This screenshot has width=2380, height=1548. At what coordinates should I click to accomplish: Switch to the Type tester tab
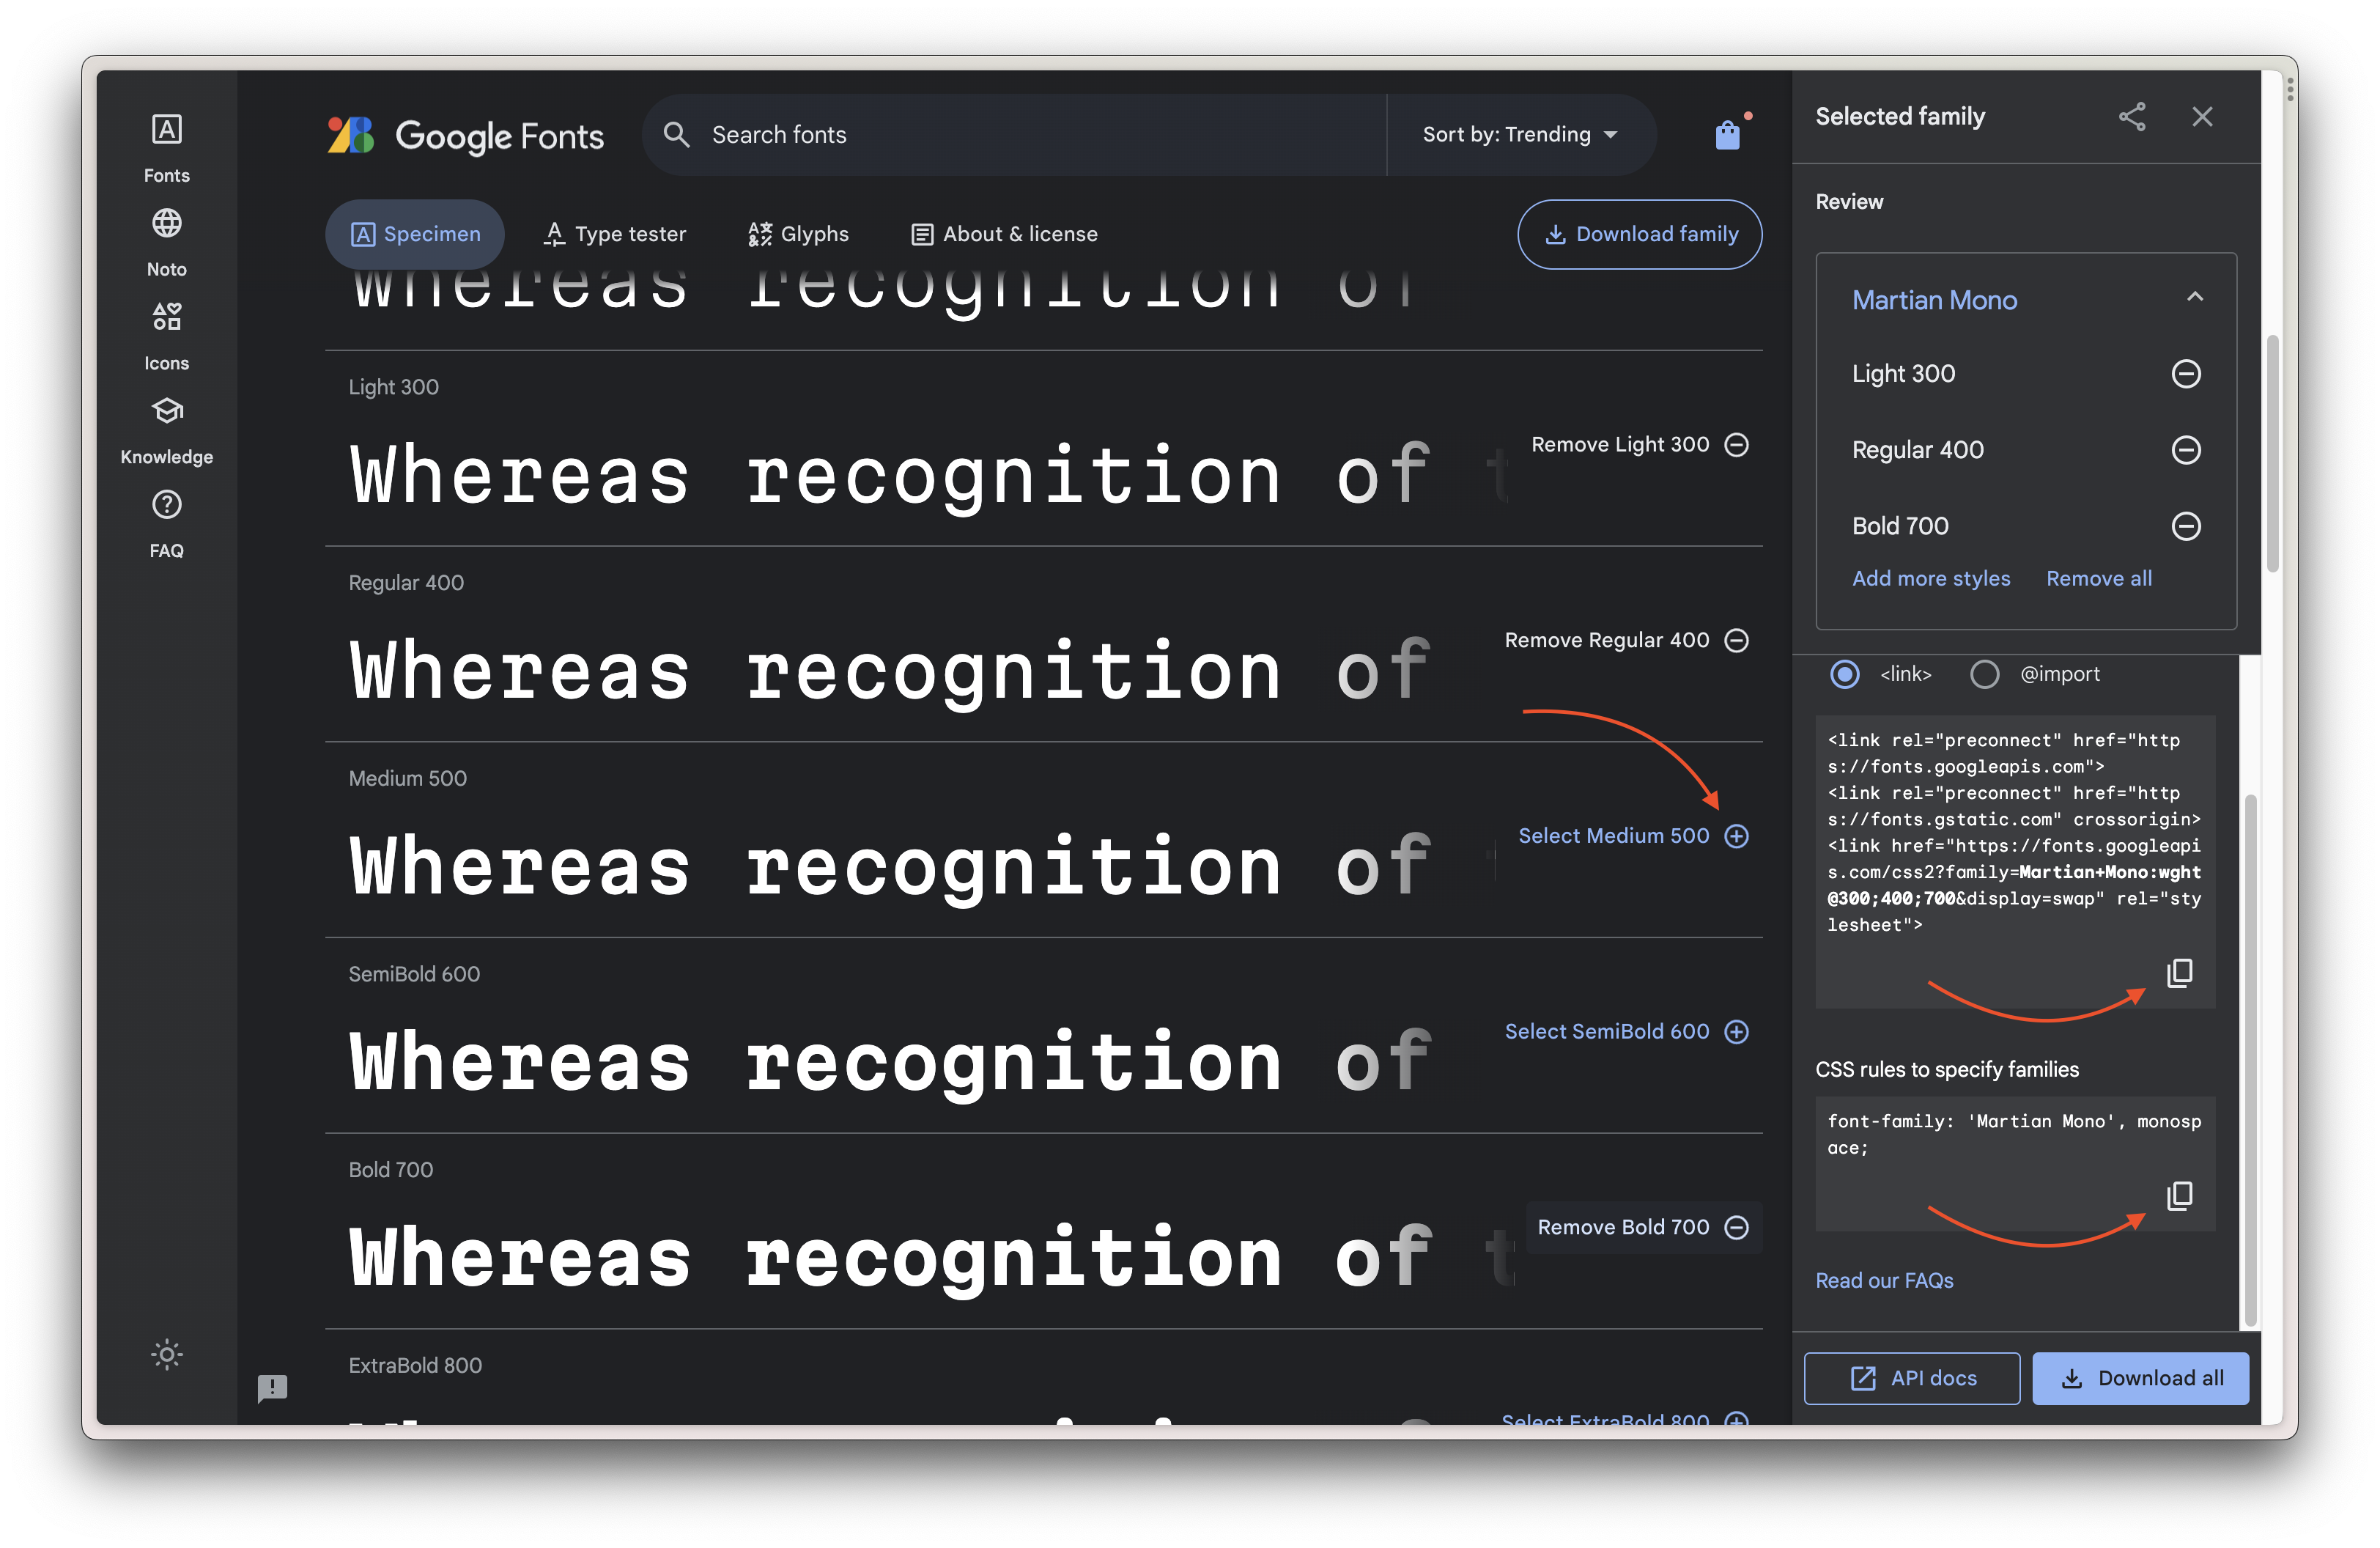coord(614,234)
